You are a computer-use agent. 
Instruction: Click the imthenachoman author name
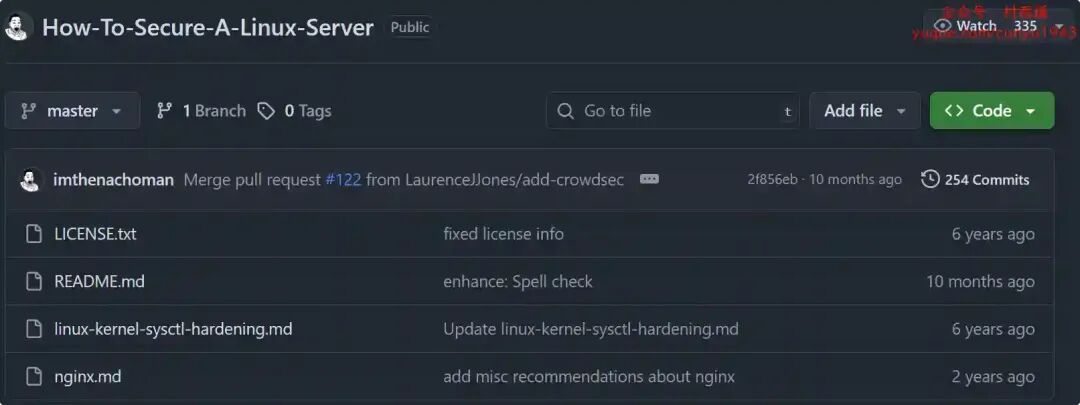(113, 180)
